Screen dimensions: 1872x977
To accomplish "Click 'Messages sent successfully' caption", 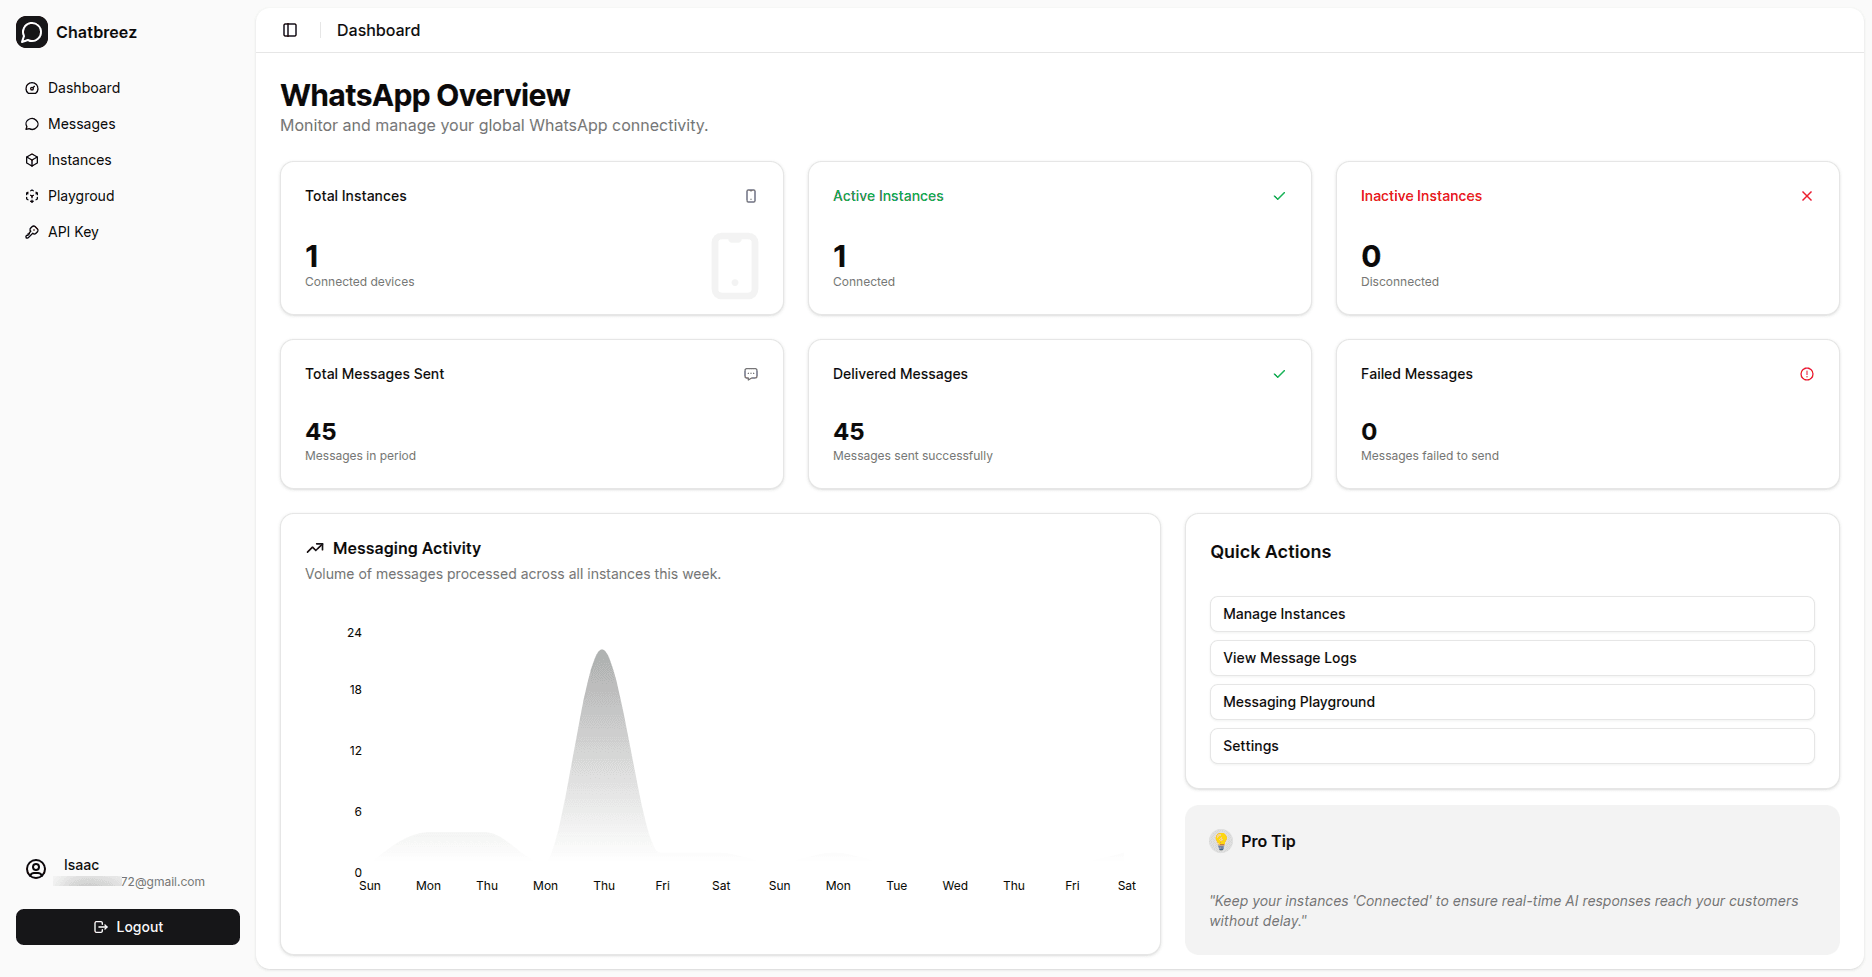I will click(x=913, y=456).
